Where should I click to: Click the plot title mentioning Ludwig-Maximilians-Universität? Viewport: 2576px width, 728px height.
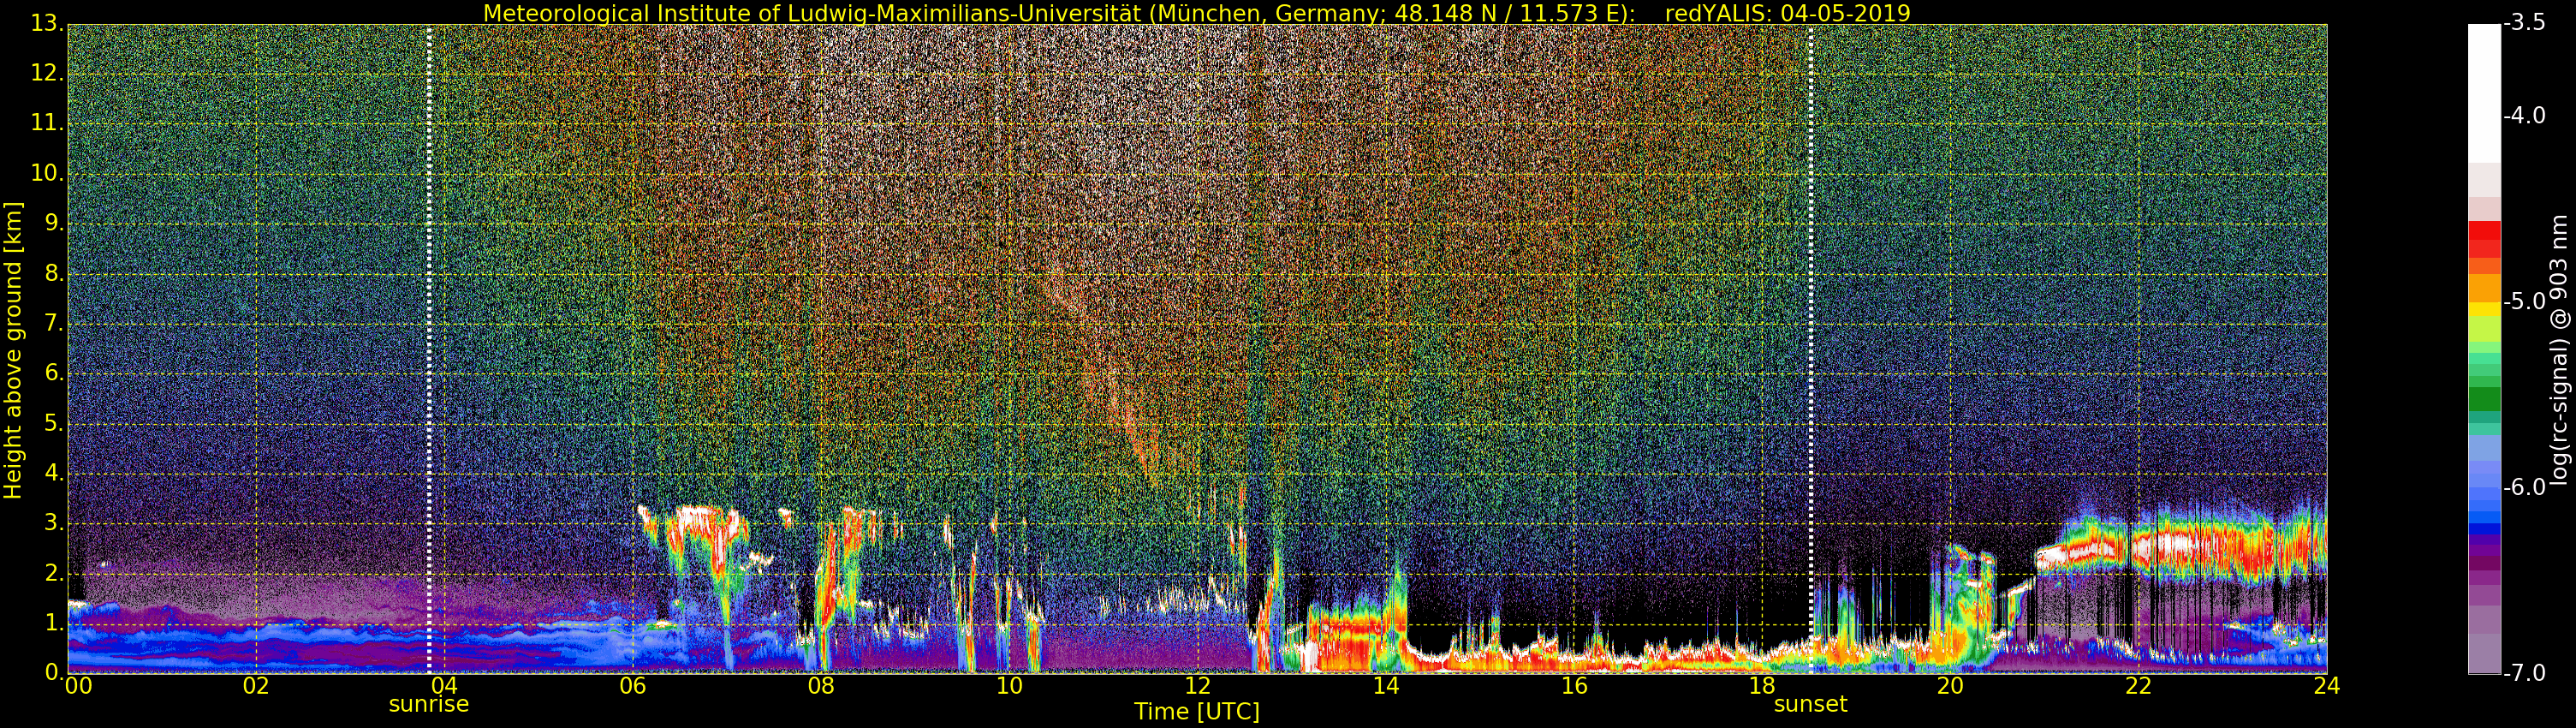[1196, 13]
